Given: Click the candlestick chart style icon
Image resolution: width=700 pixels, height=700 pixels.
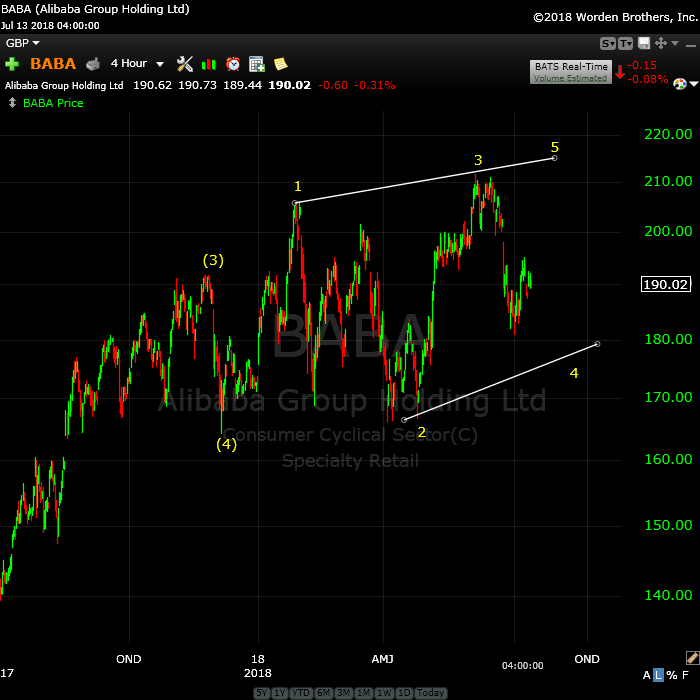Looking at the screenshot, I should [208, 64].
